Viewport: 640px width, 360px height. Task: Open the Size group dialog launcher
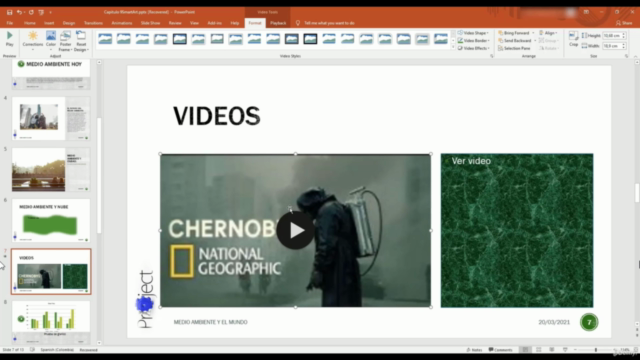tap(627, 56)
